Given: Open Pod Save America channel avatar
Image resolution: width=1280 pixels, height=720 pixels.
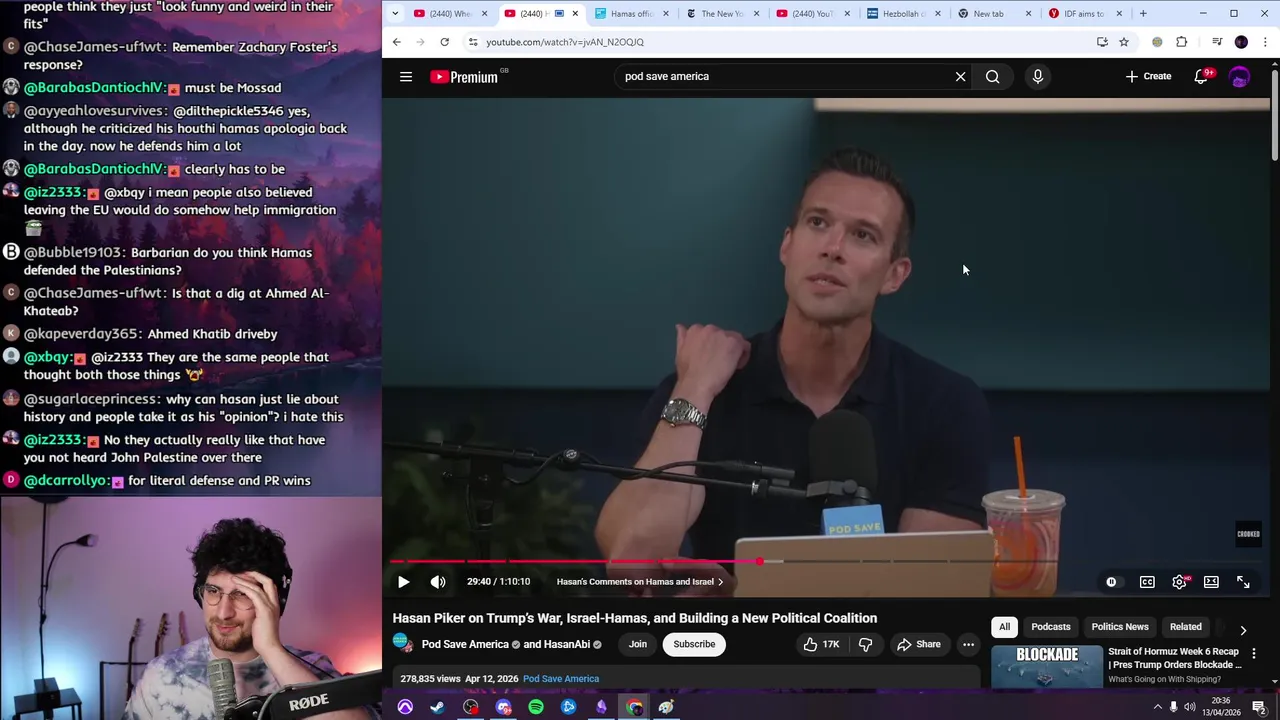Looking at the screenshot, I should click(402, 643).
